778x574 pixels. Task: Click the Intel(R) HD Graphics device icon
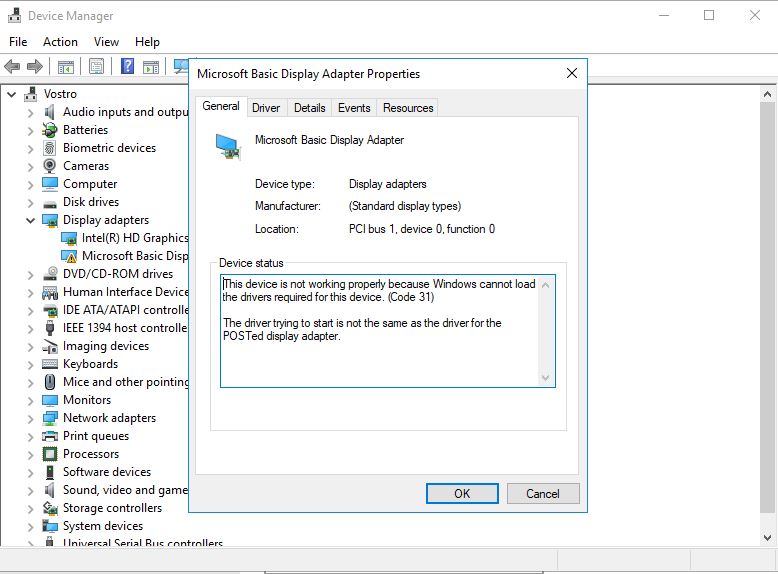(x=69, y=239)
